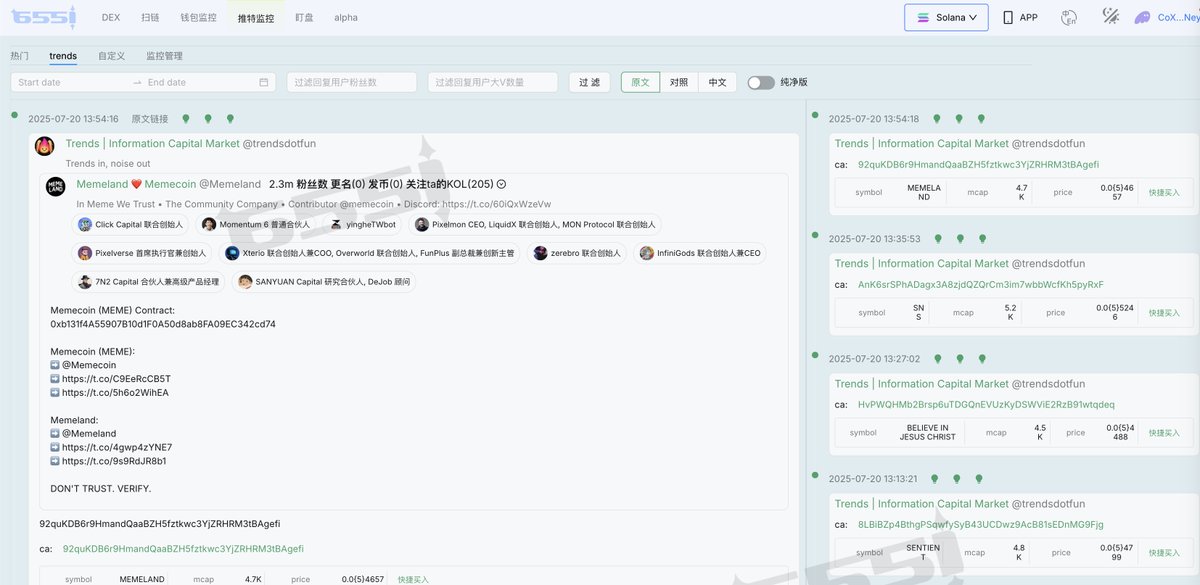
Task: Click the green ca address under the main post
Action: [x=183, y=548]
